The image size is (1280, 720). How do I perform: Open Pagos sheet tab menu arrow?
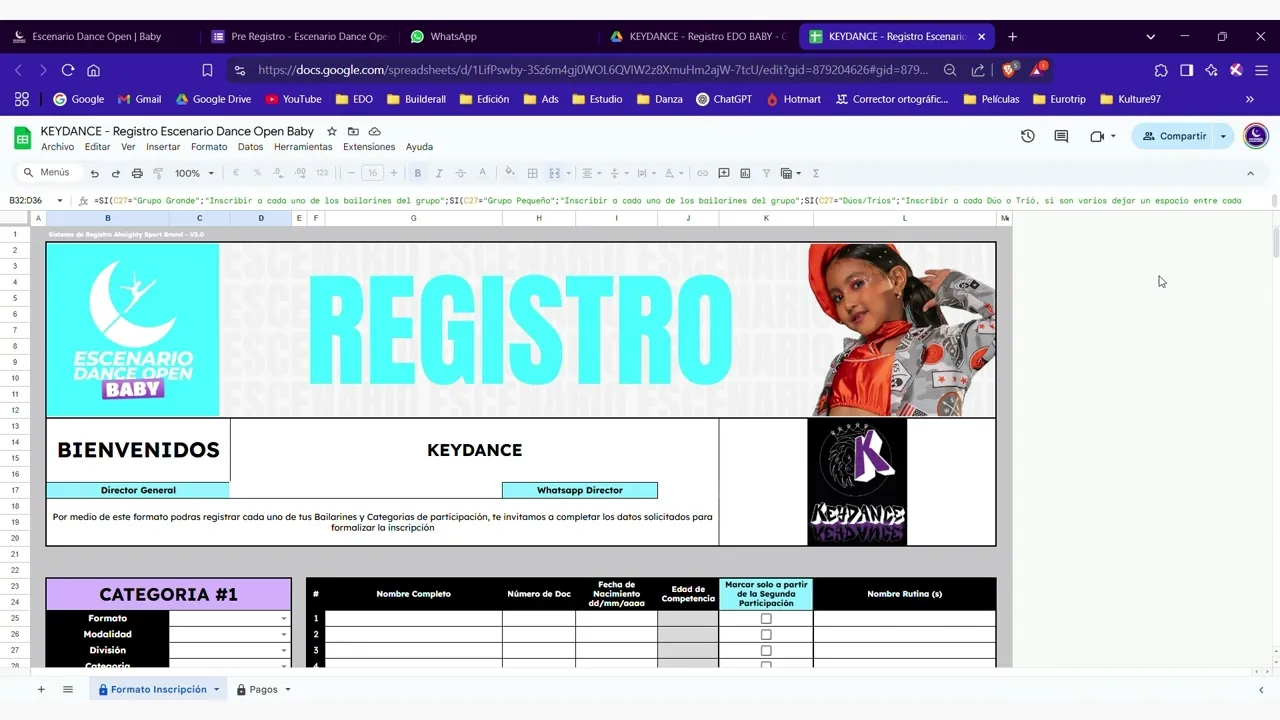click(288, 689)
